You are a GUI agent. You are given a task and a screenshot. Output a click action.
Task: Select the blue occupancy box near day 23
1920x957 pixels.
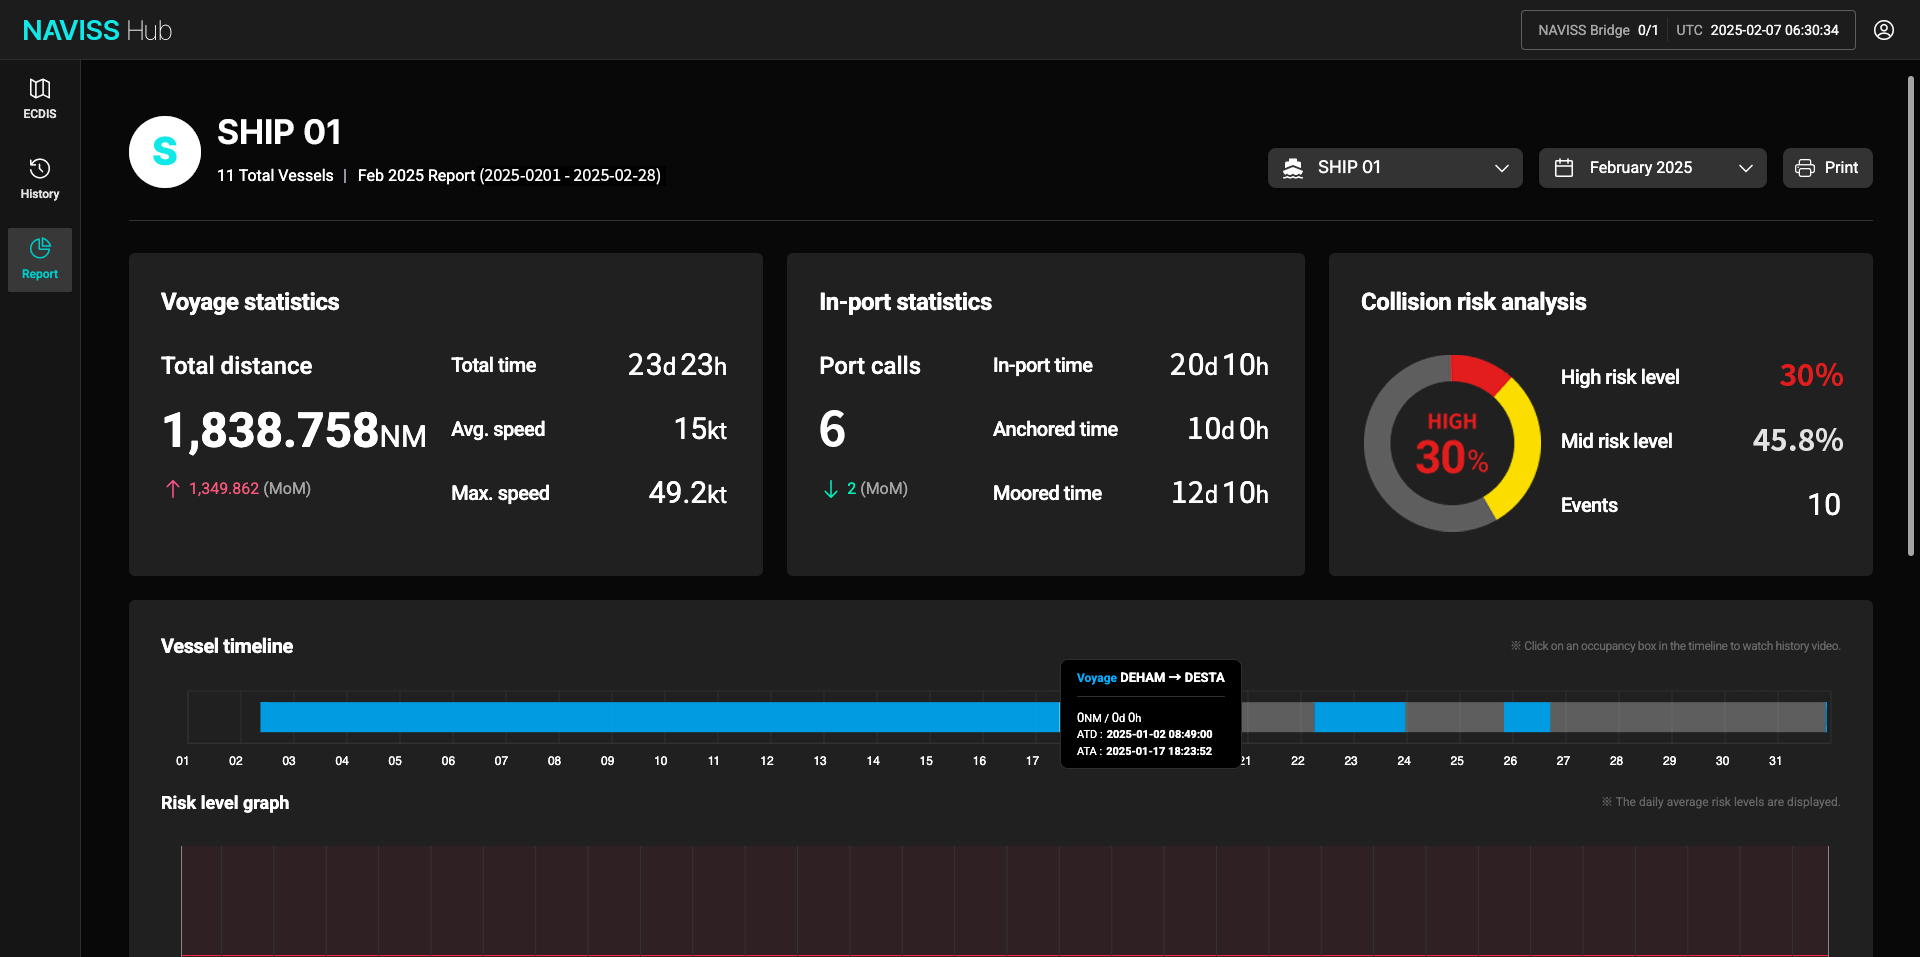(1358, 717)
